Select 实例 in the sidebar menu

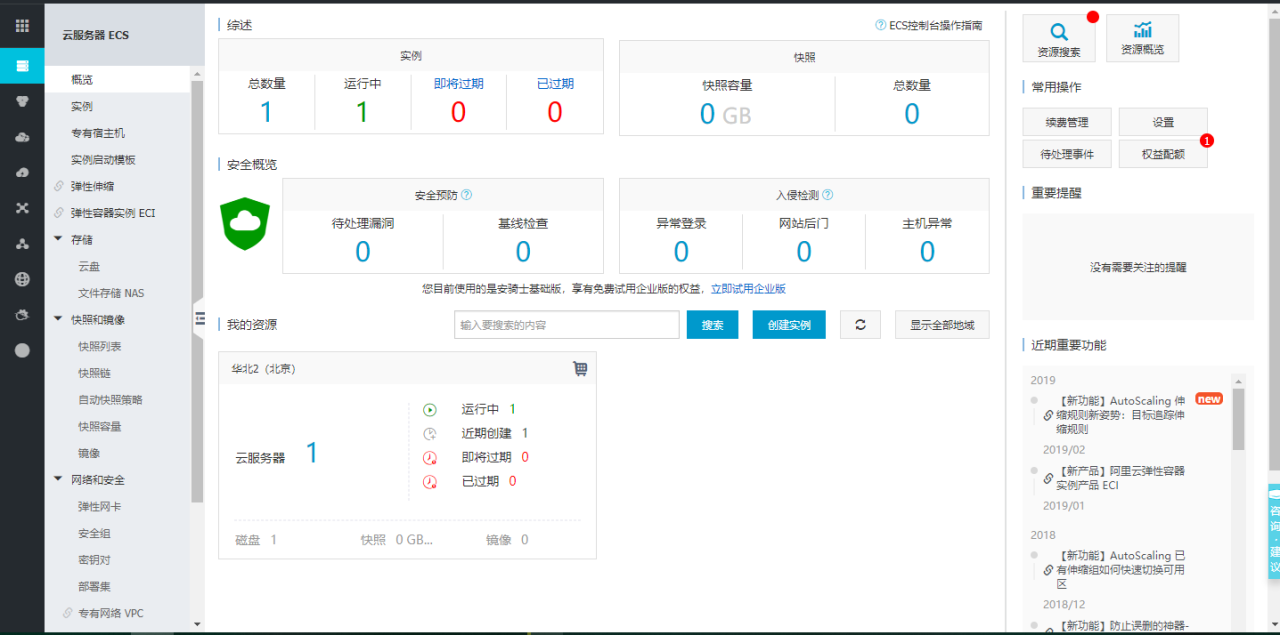click(82, 106)
